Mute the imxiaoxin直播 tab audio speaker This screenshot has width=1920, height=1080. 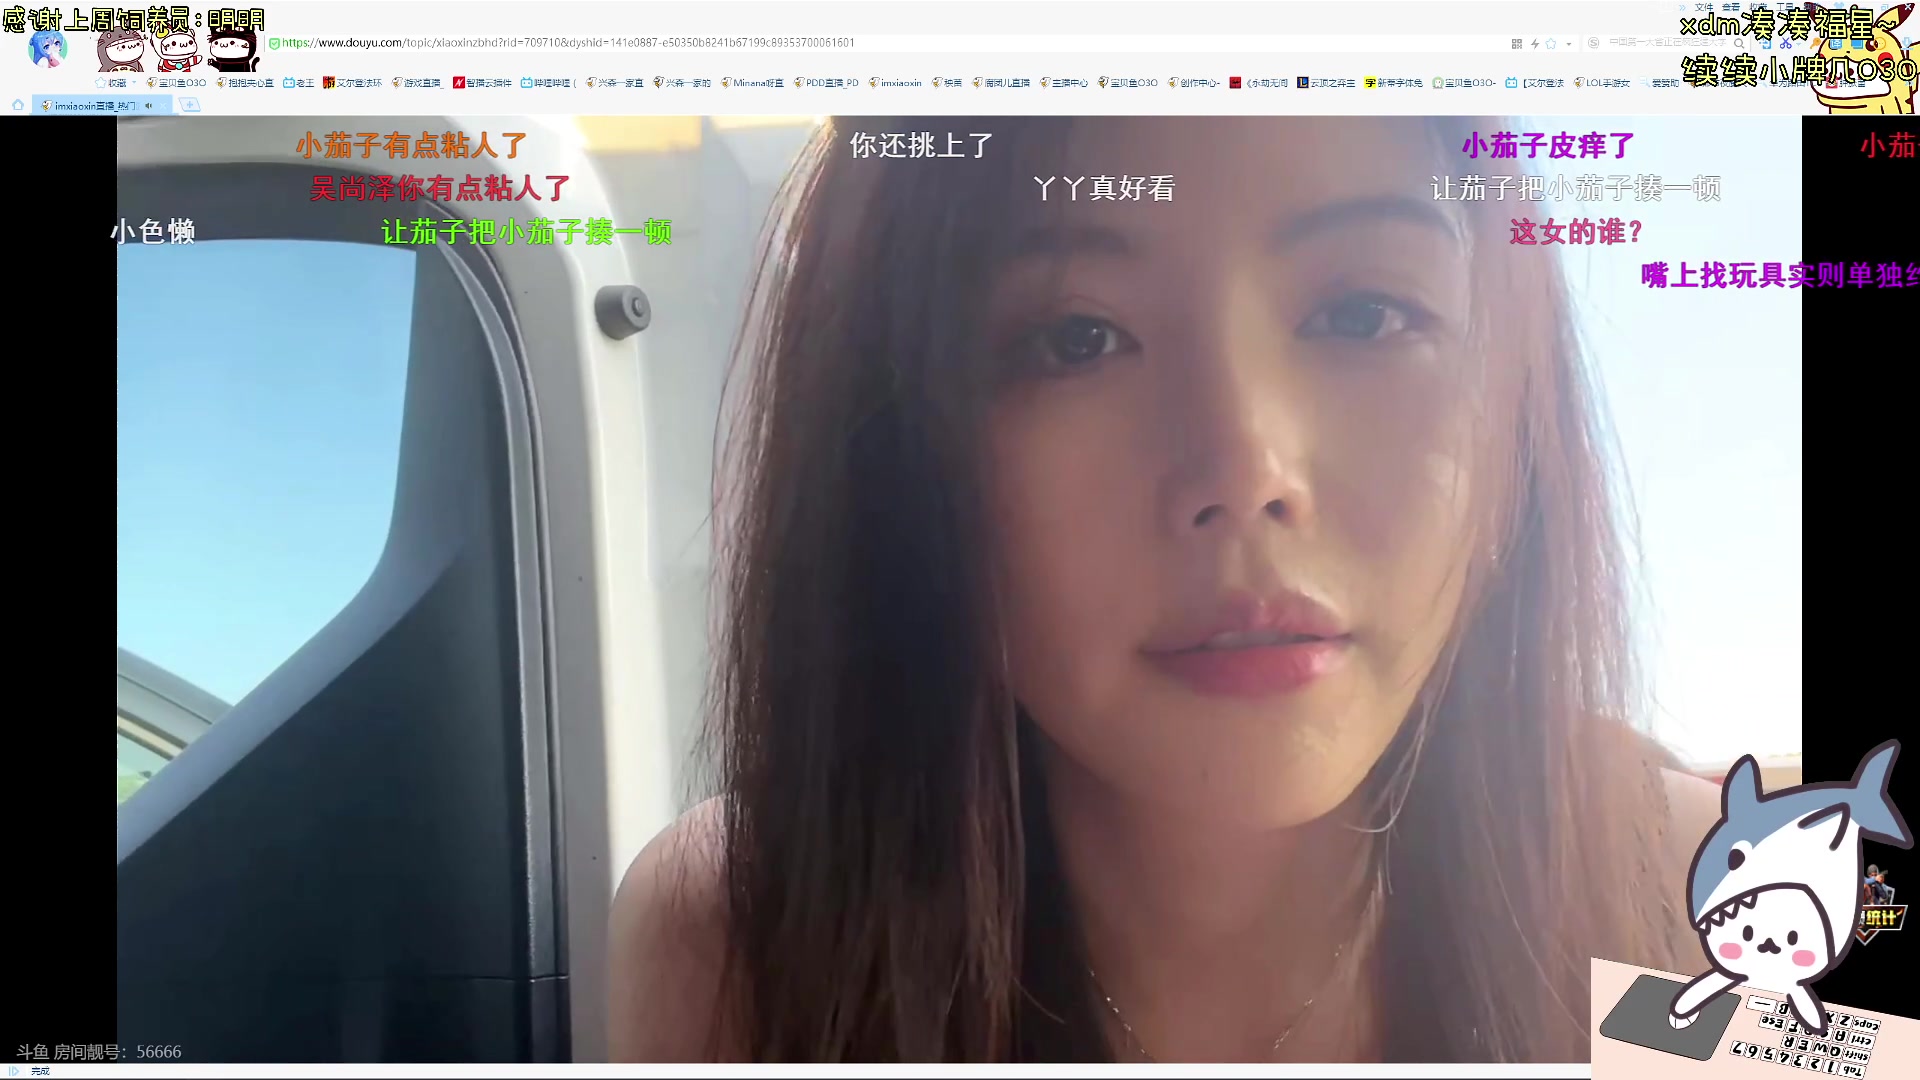[x=149, y=104]
